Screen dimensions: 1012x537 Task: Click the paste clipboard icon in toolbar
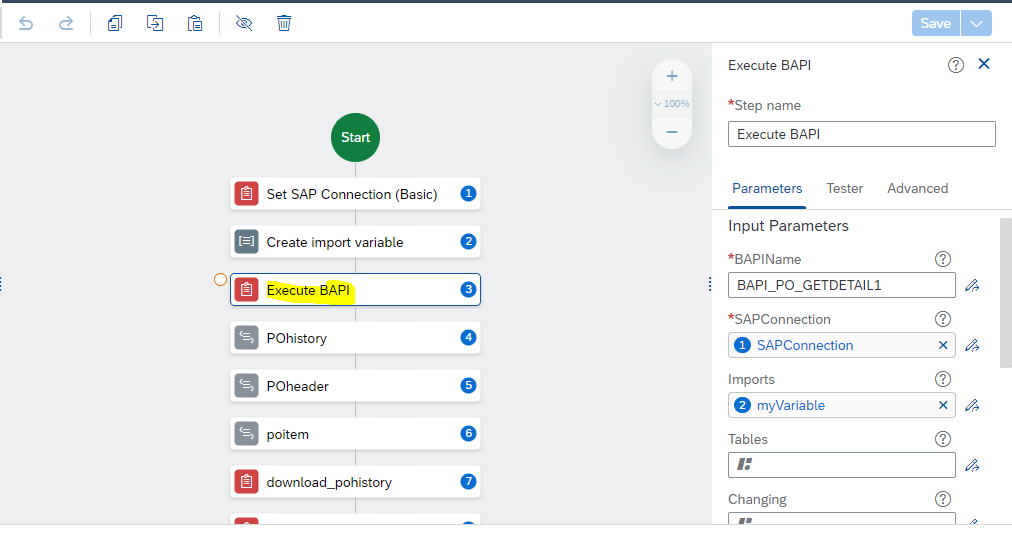coord(195,23)
